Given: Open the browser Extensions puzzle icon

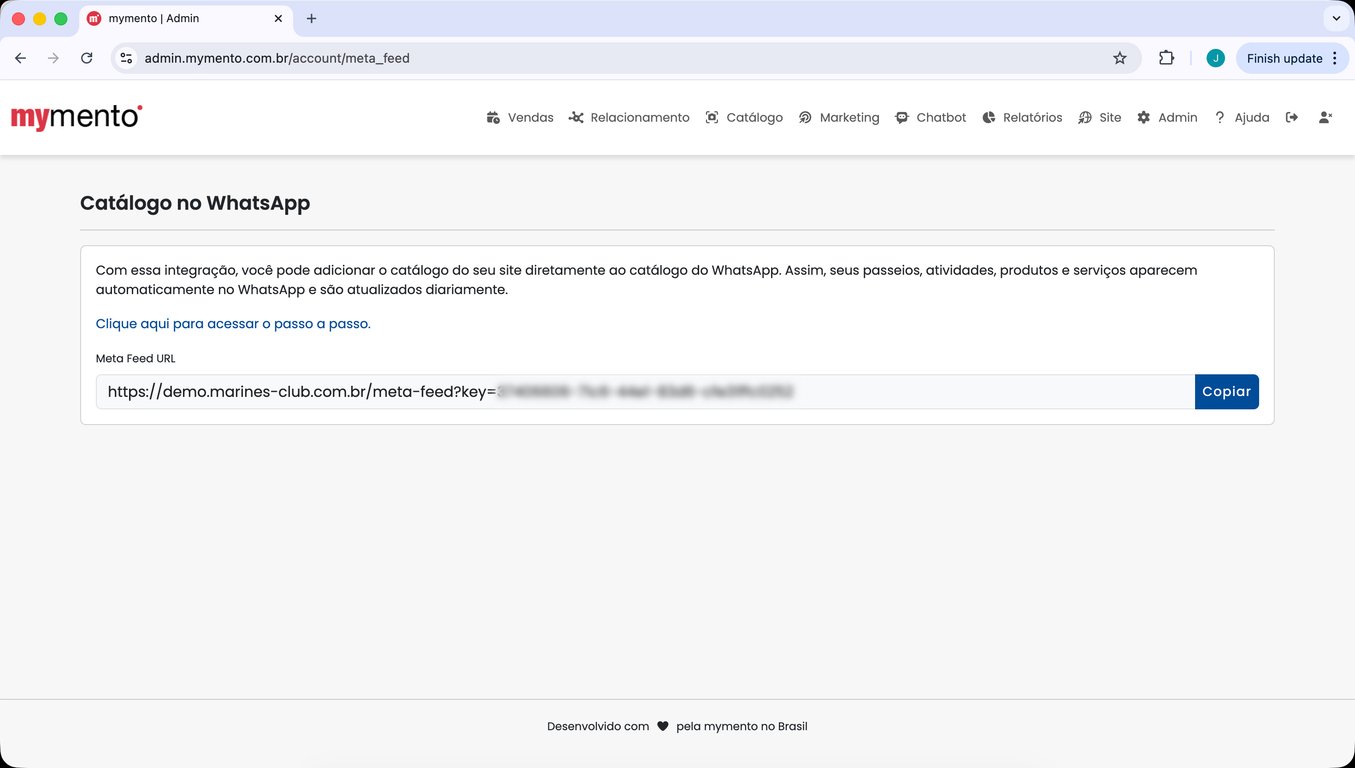Looking at the screenshot, I should point(1166,58).
